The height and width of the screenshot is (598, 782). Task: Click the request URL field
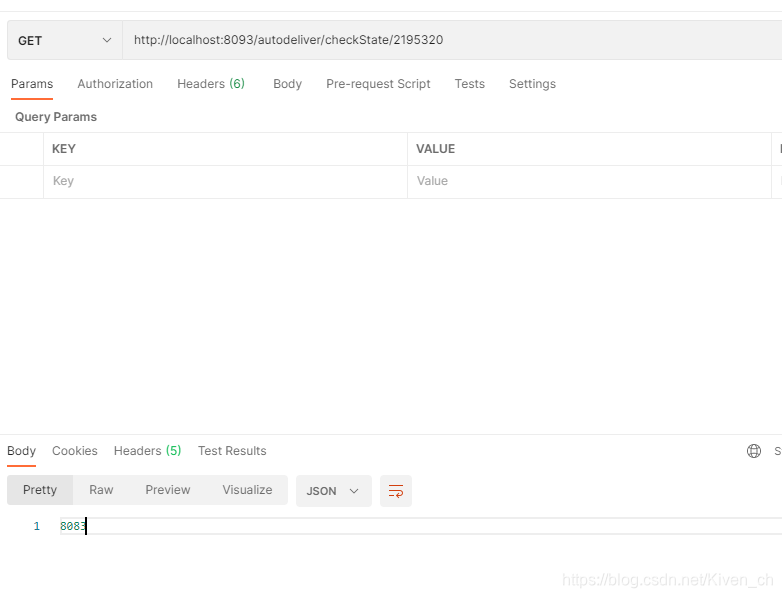point(452,40)
